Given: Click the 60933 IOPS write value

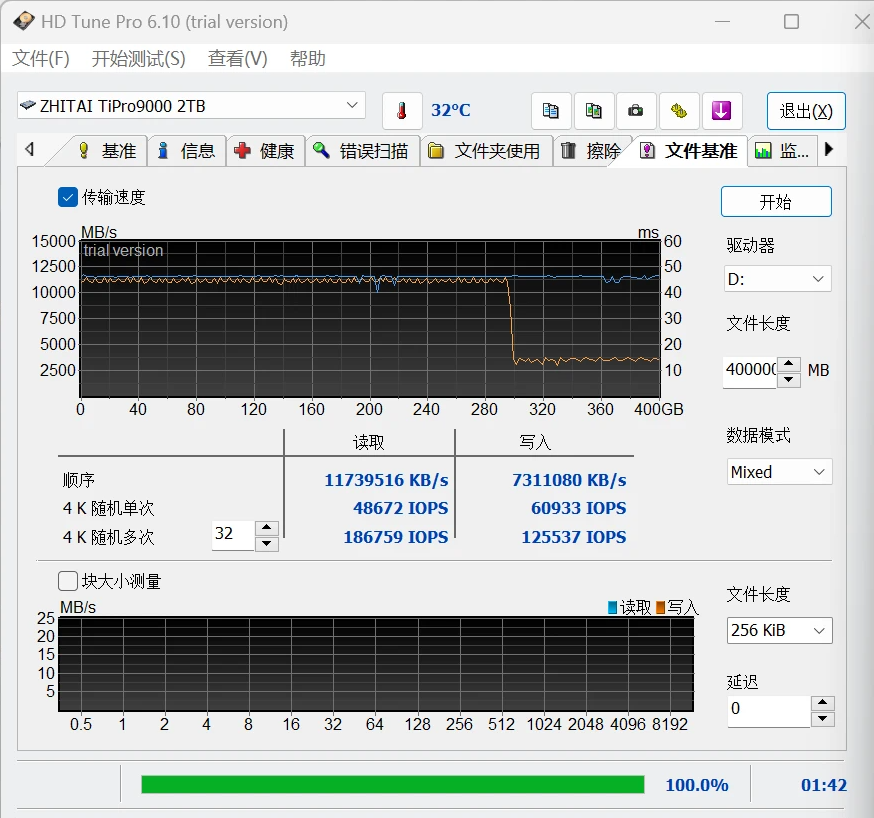Looking at the screenshot, I should pyautogui.click(x=579, y=508).
